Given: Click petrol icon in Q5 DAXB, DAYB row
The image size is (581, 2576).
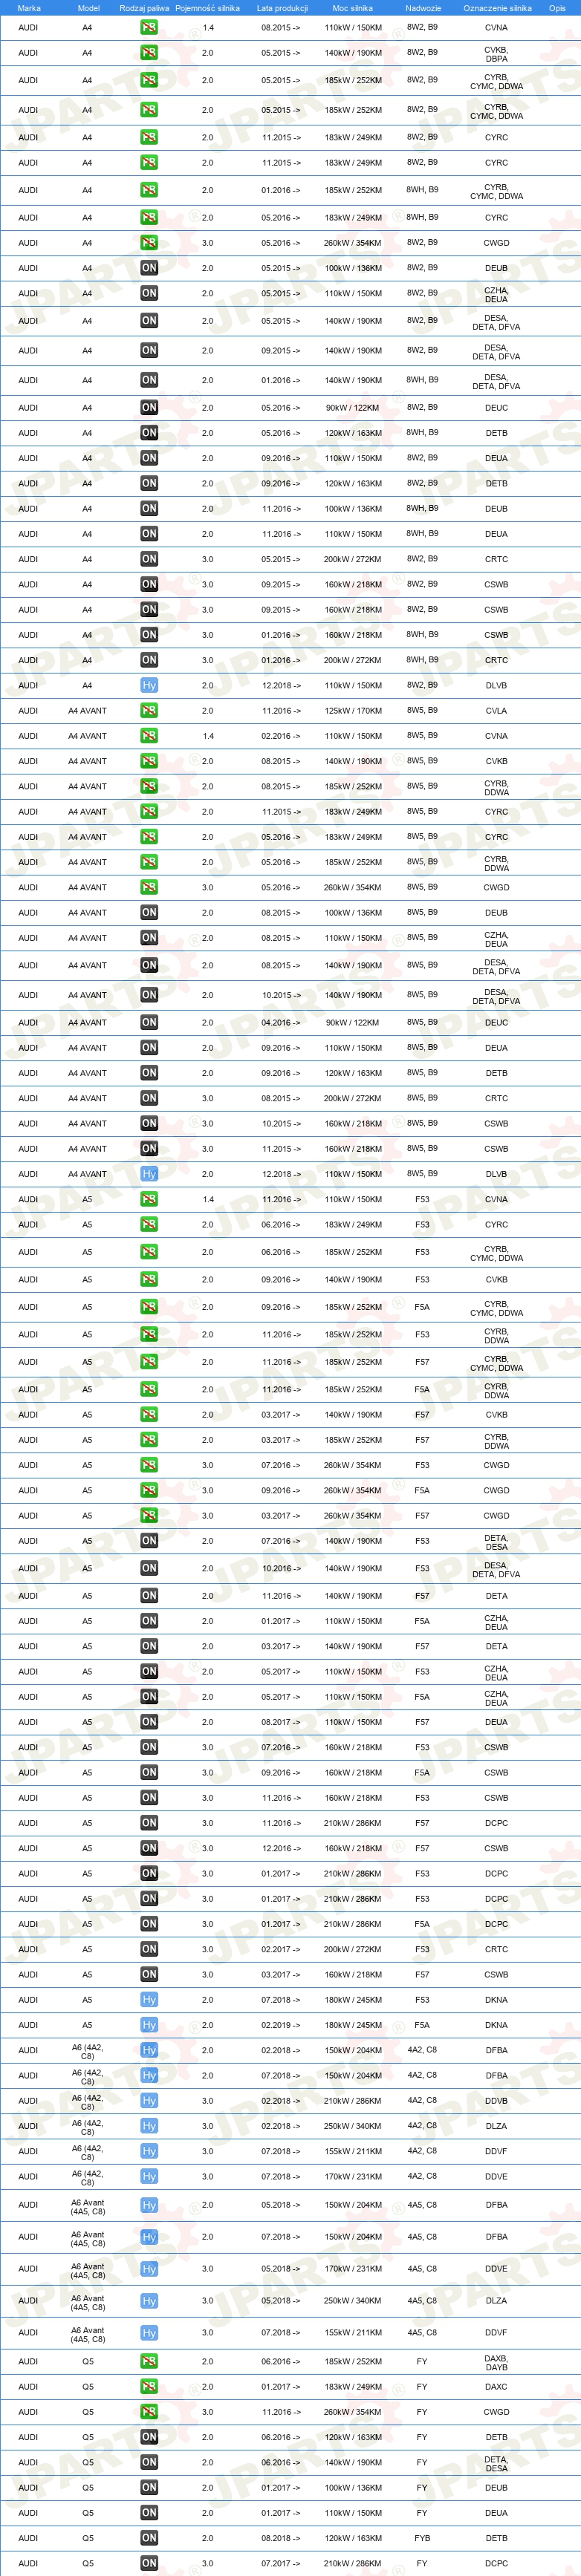Looking at the screenshot, I should [149, 2361].
